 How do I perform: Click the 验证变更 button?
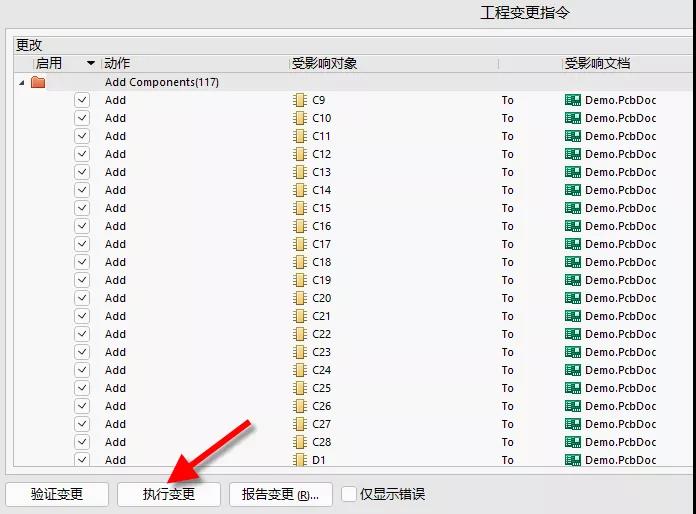click(x=57, y=494)
